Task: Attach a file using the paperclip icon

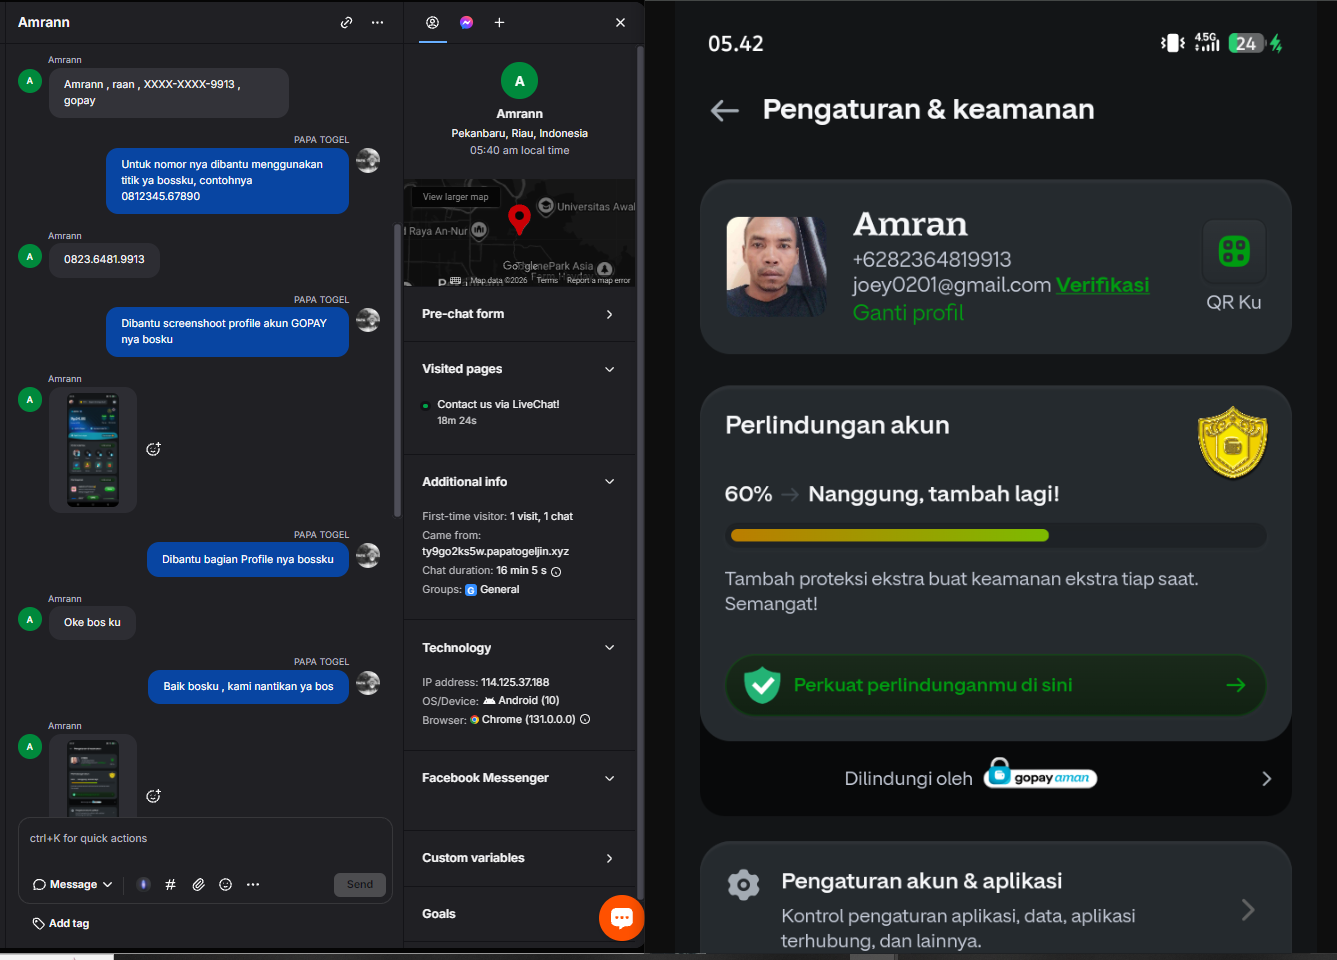Action: pyautogui.click(x=198, y=884)
